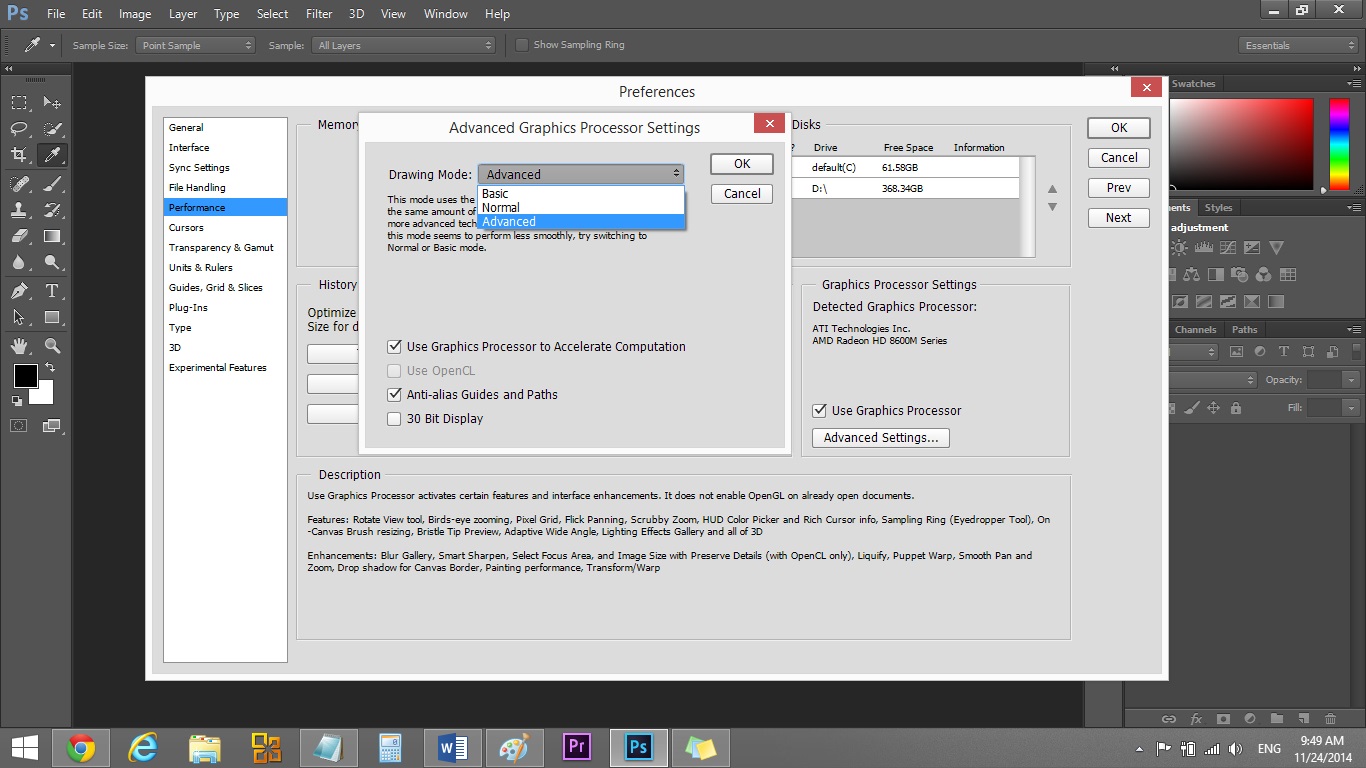Select the Clone Stamp tool

[x=19, y=210]
